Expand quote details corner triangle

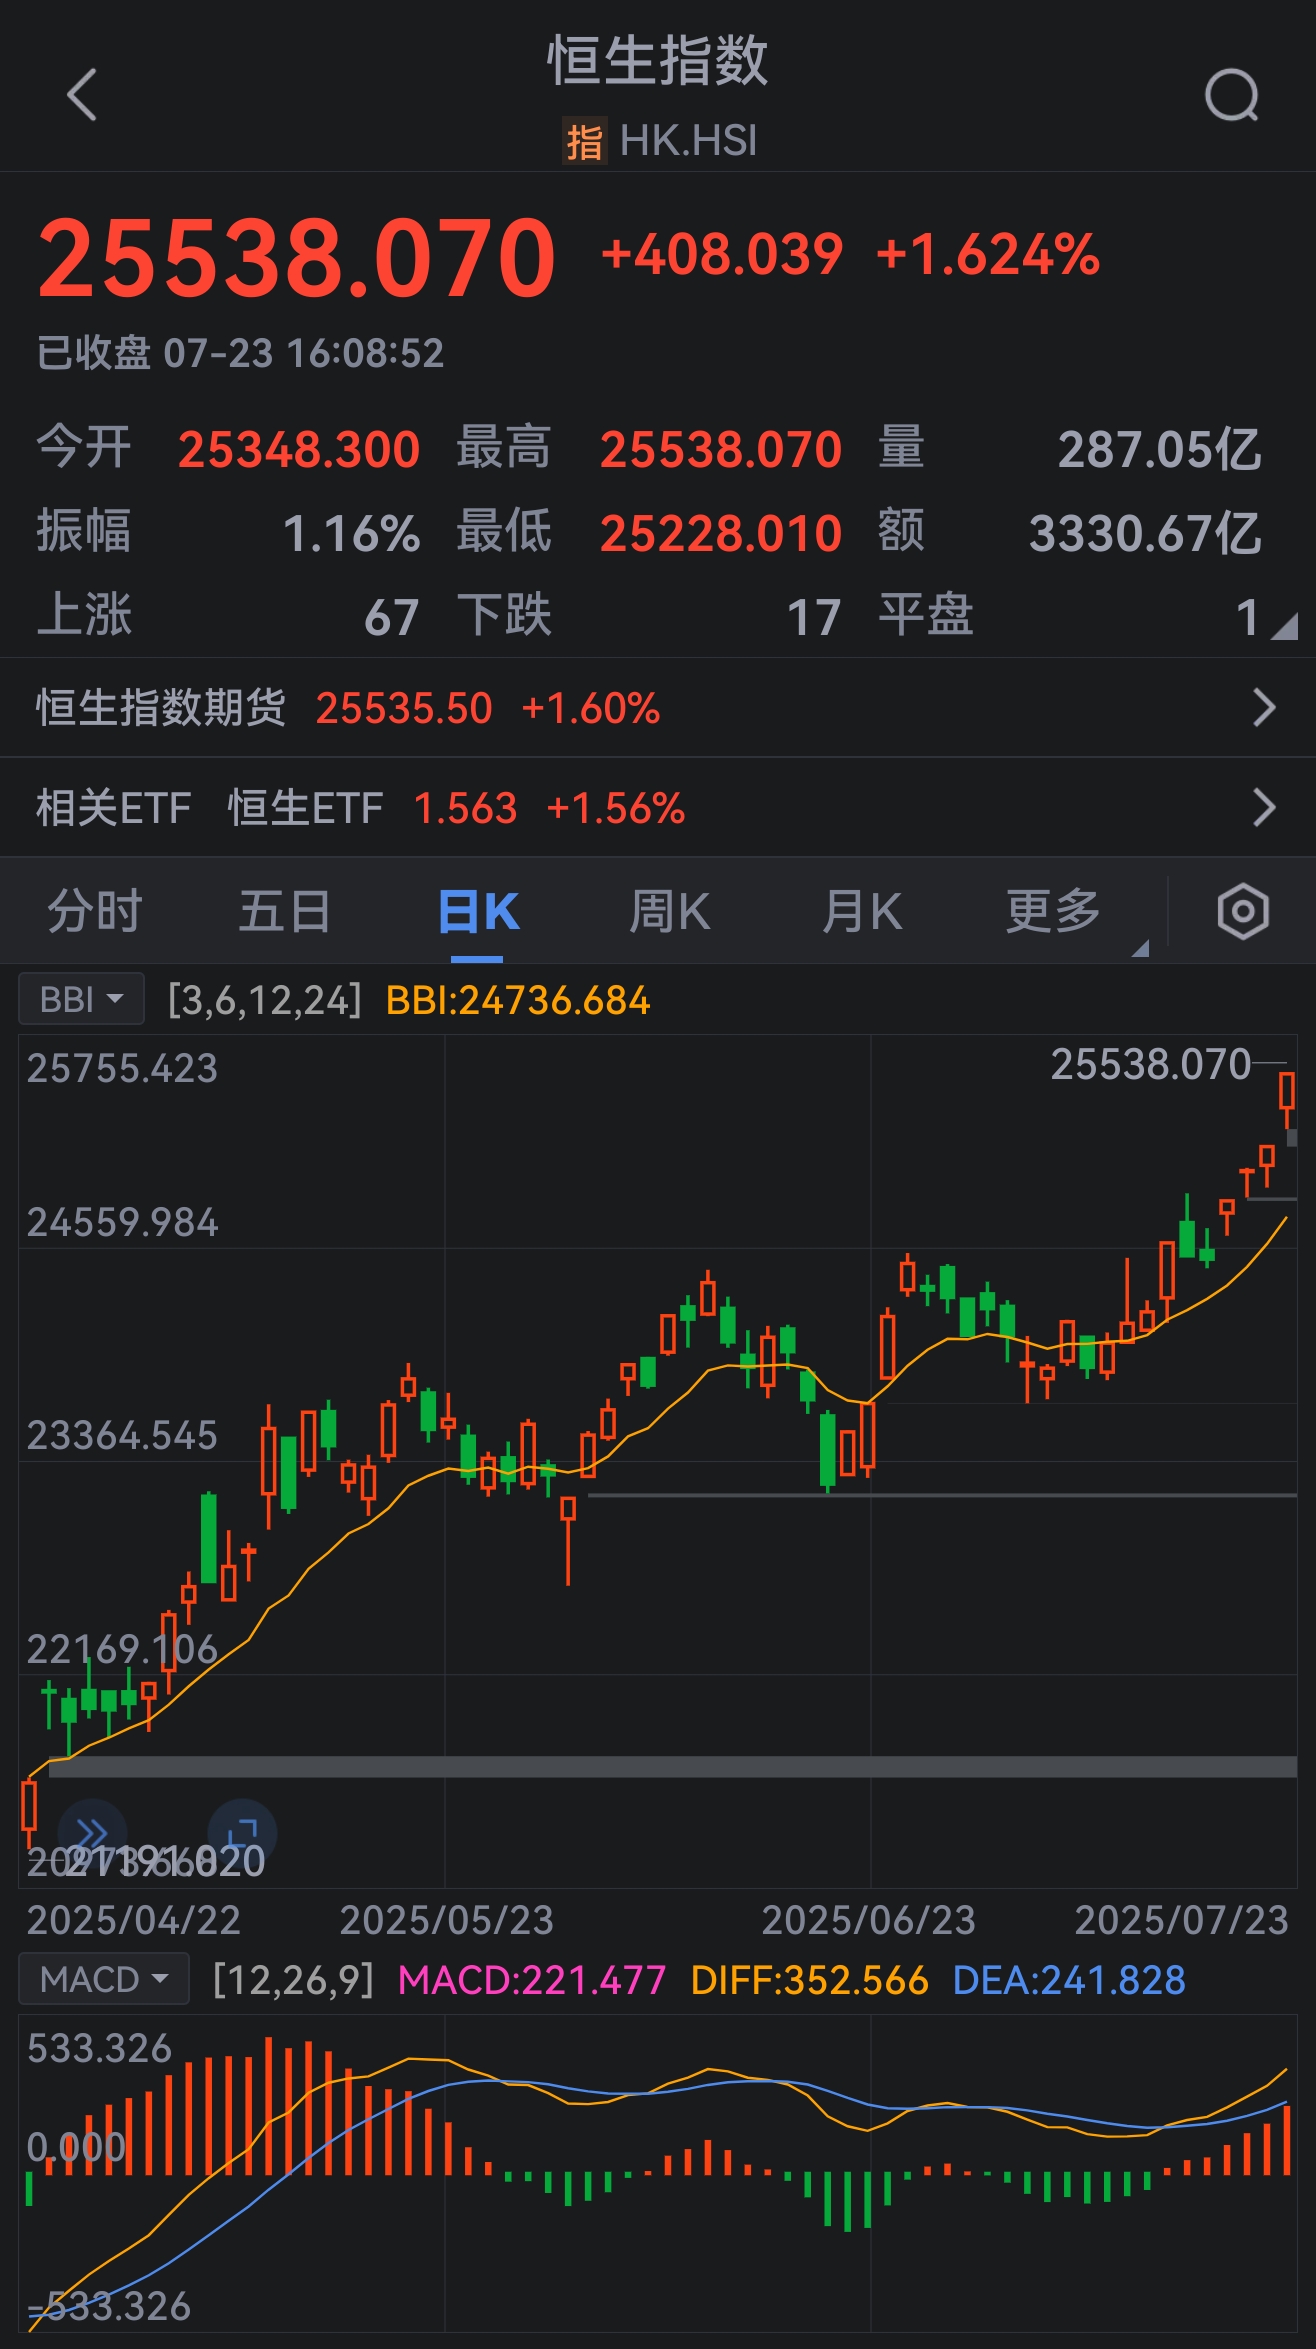coord(1284,627)
